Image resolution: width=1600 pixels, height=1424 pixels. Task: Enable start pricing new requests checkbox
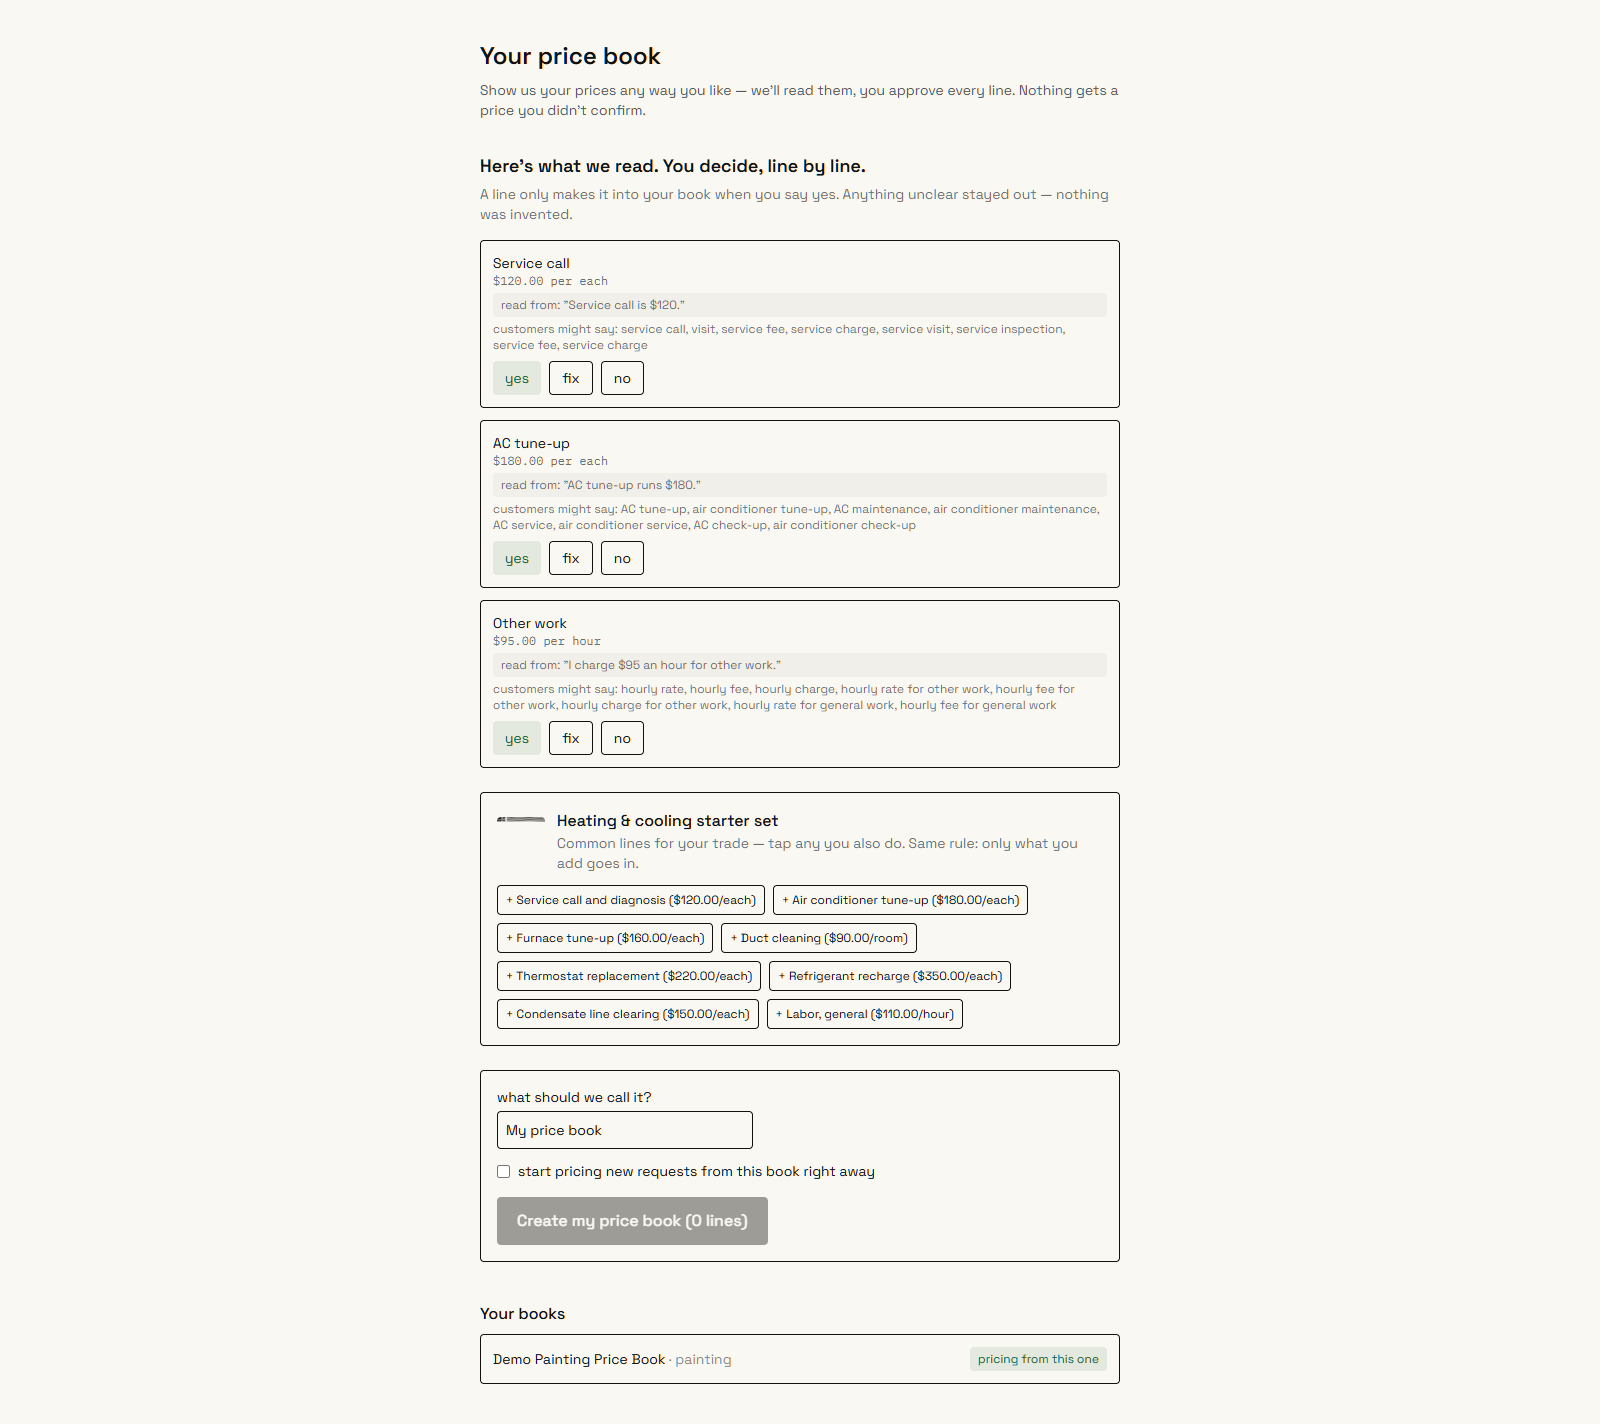point(504,1172)
